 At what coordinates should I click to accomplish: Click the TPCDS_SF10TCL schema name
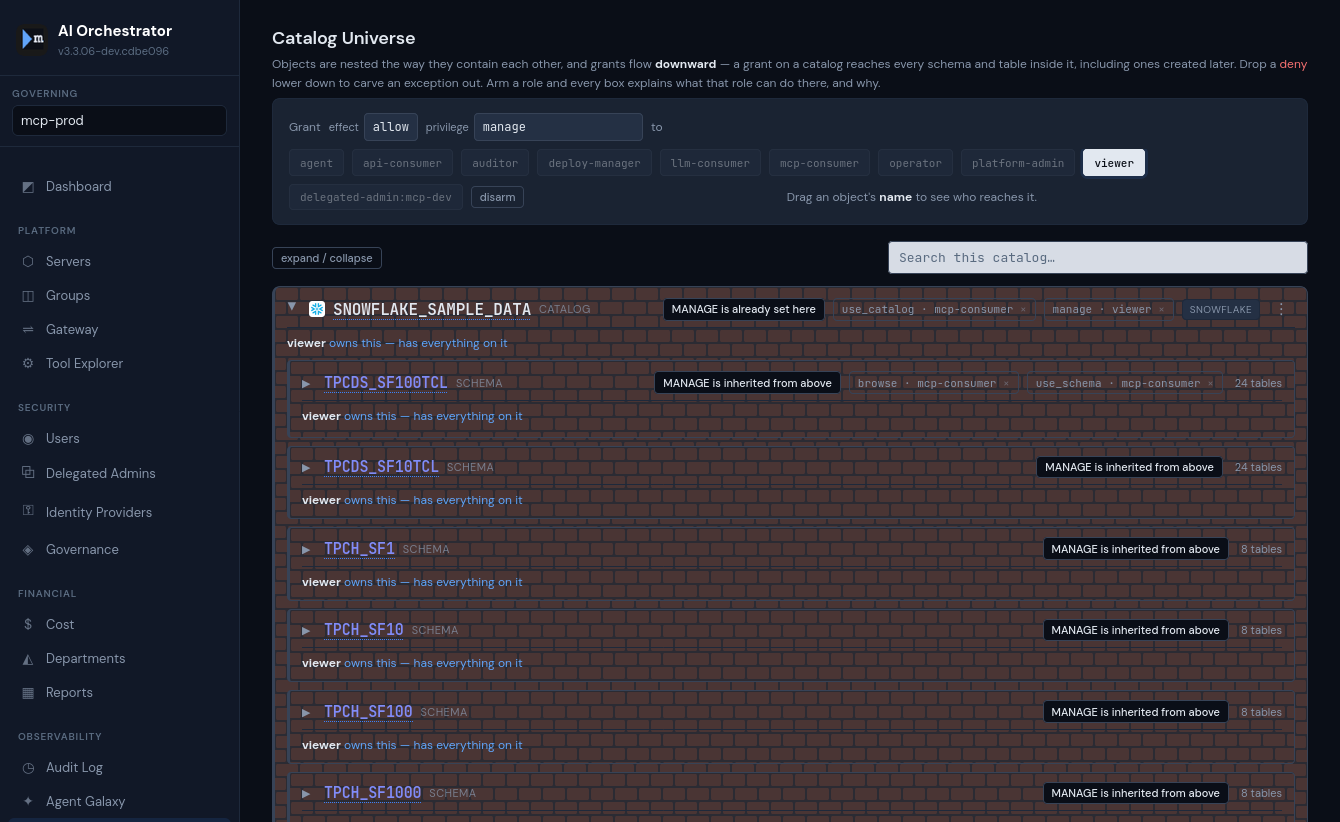[x=381, y=468]
